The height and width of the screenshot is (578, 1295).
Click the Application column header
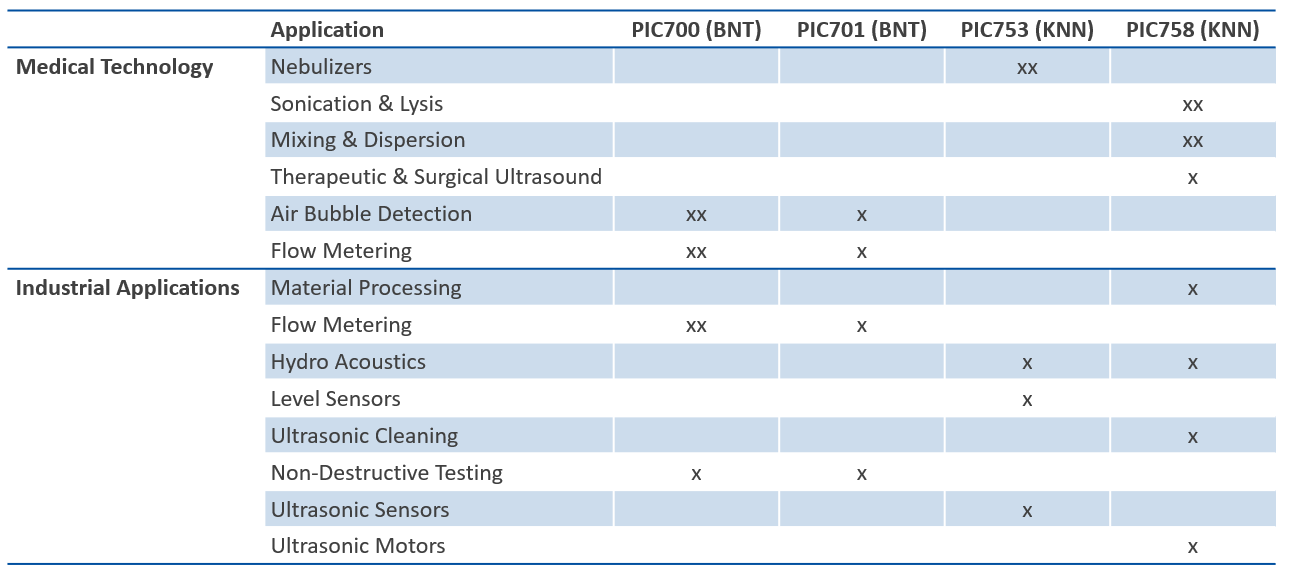pyautogui.click(x=327, y=30)
